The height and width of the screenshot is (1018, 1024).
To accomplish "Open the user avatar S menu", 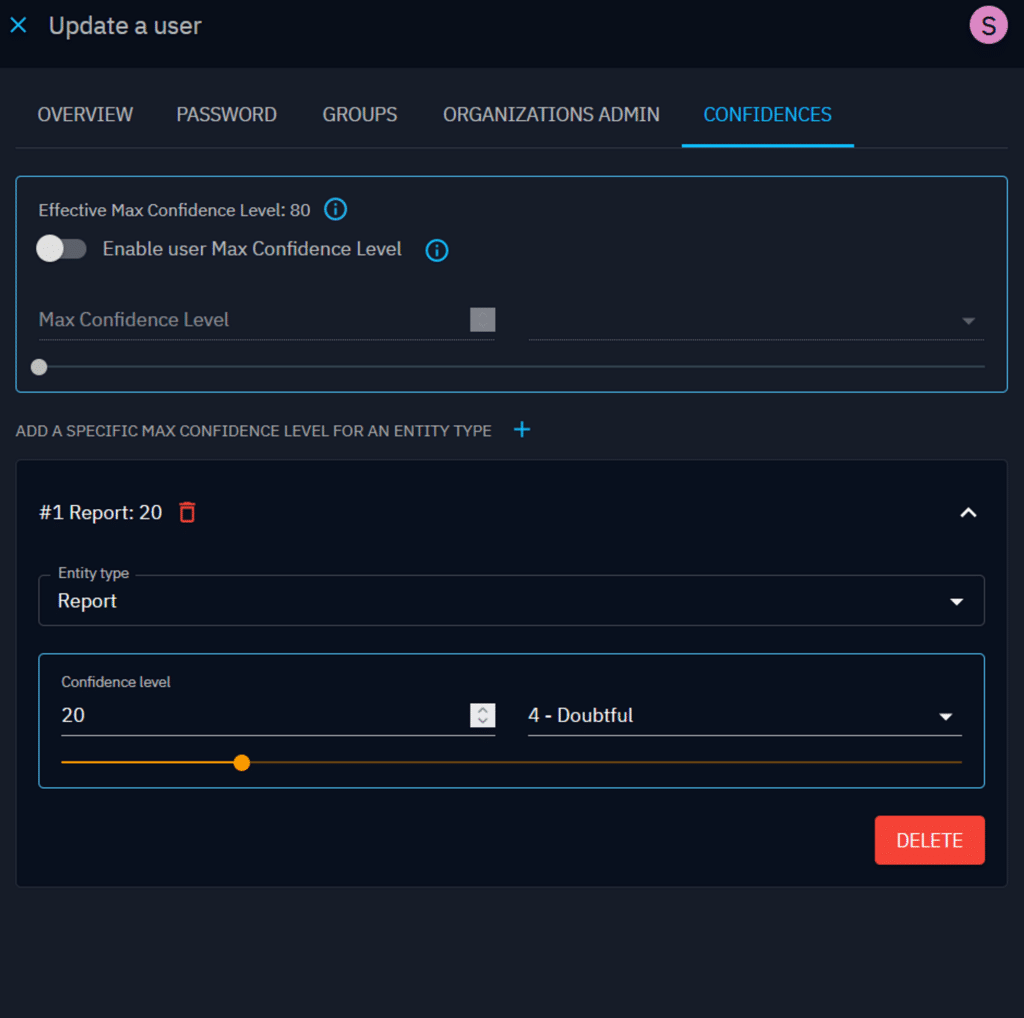I will (988, 26).
